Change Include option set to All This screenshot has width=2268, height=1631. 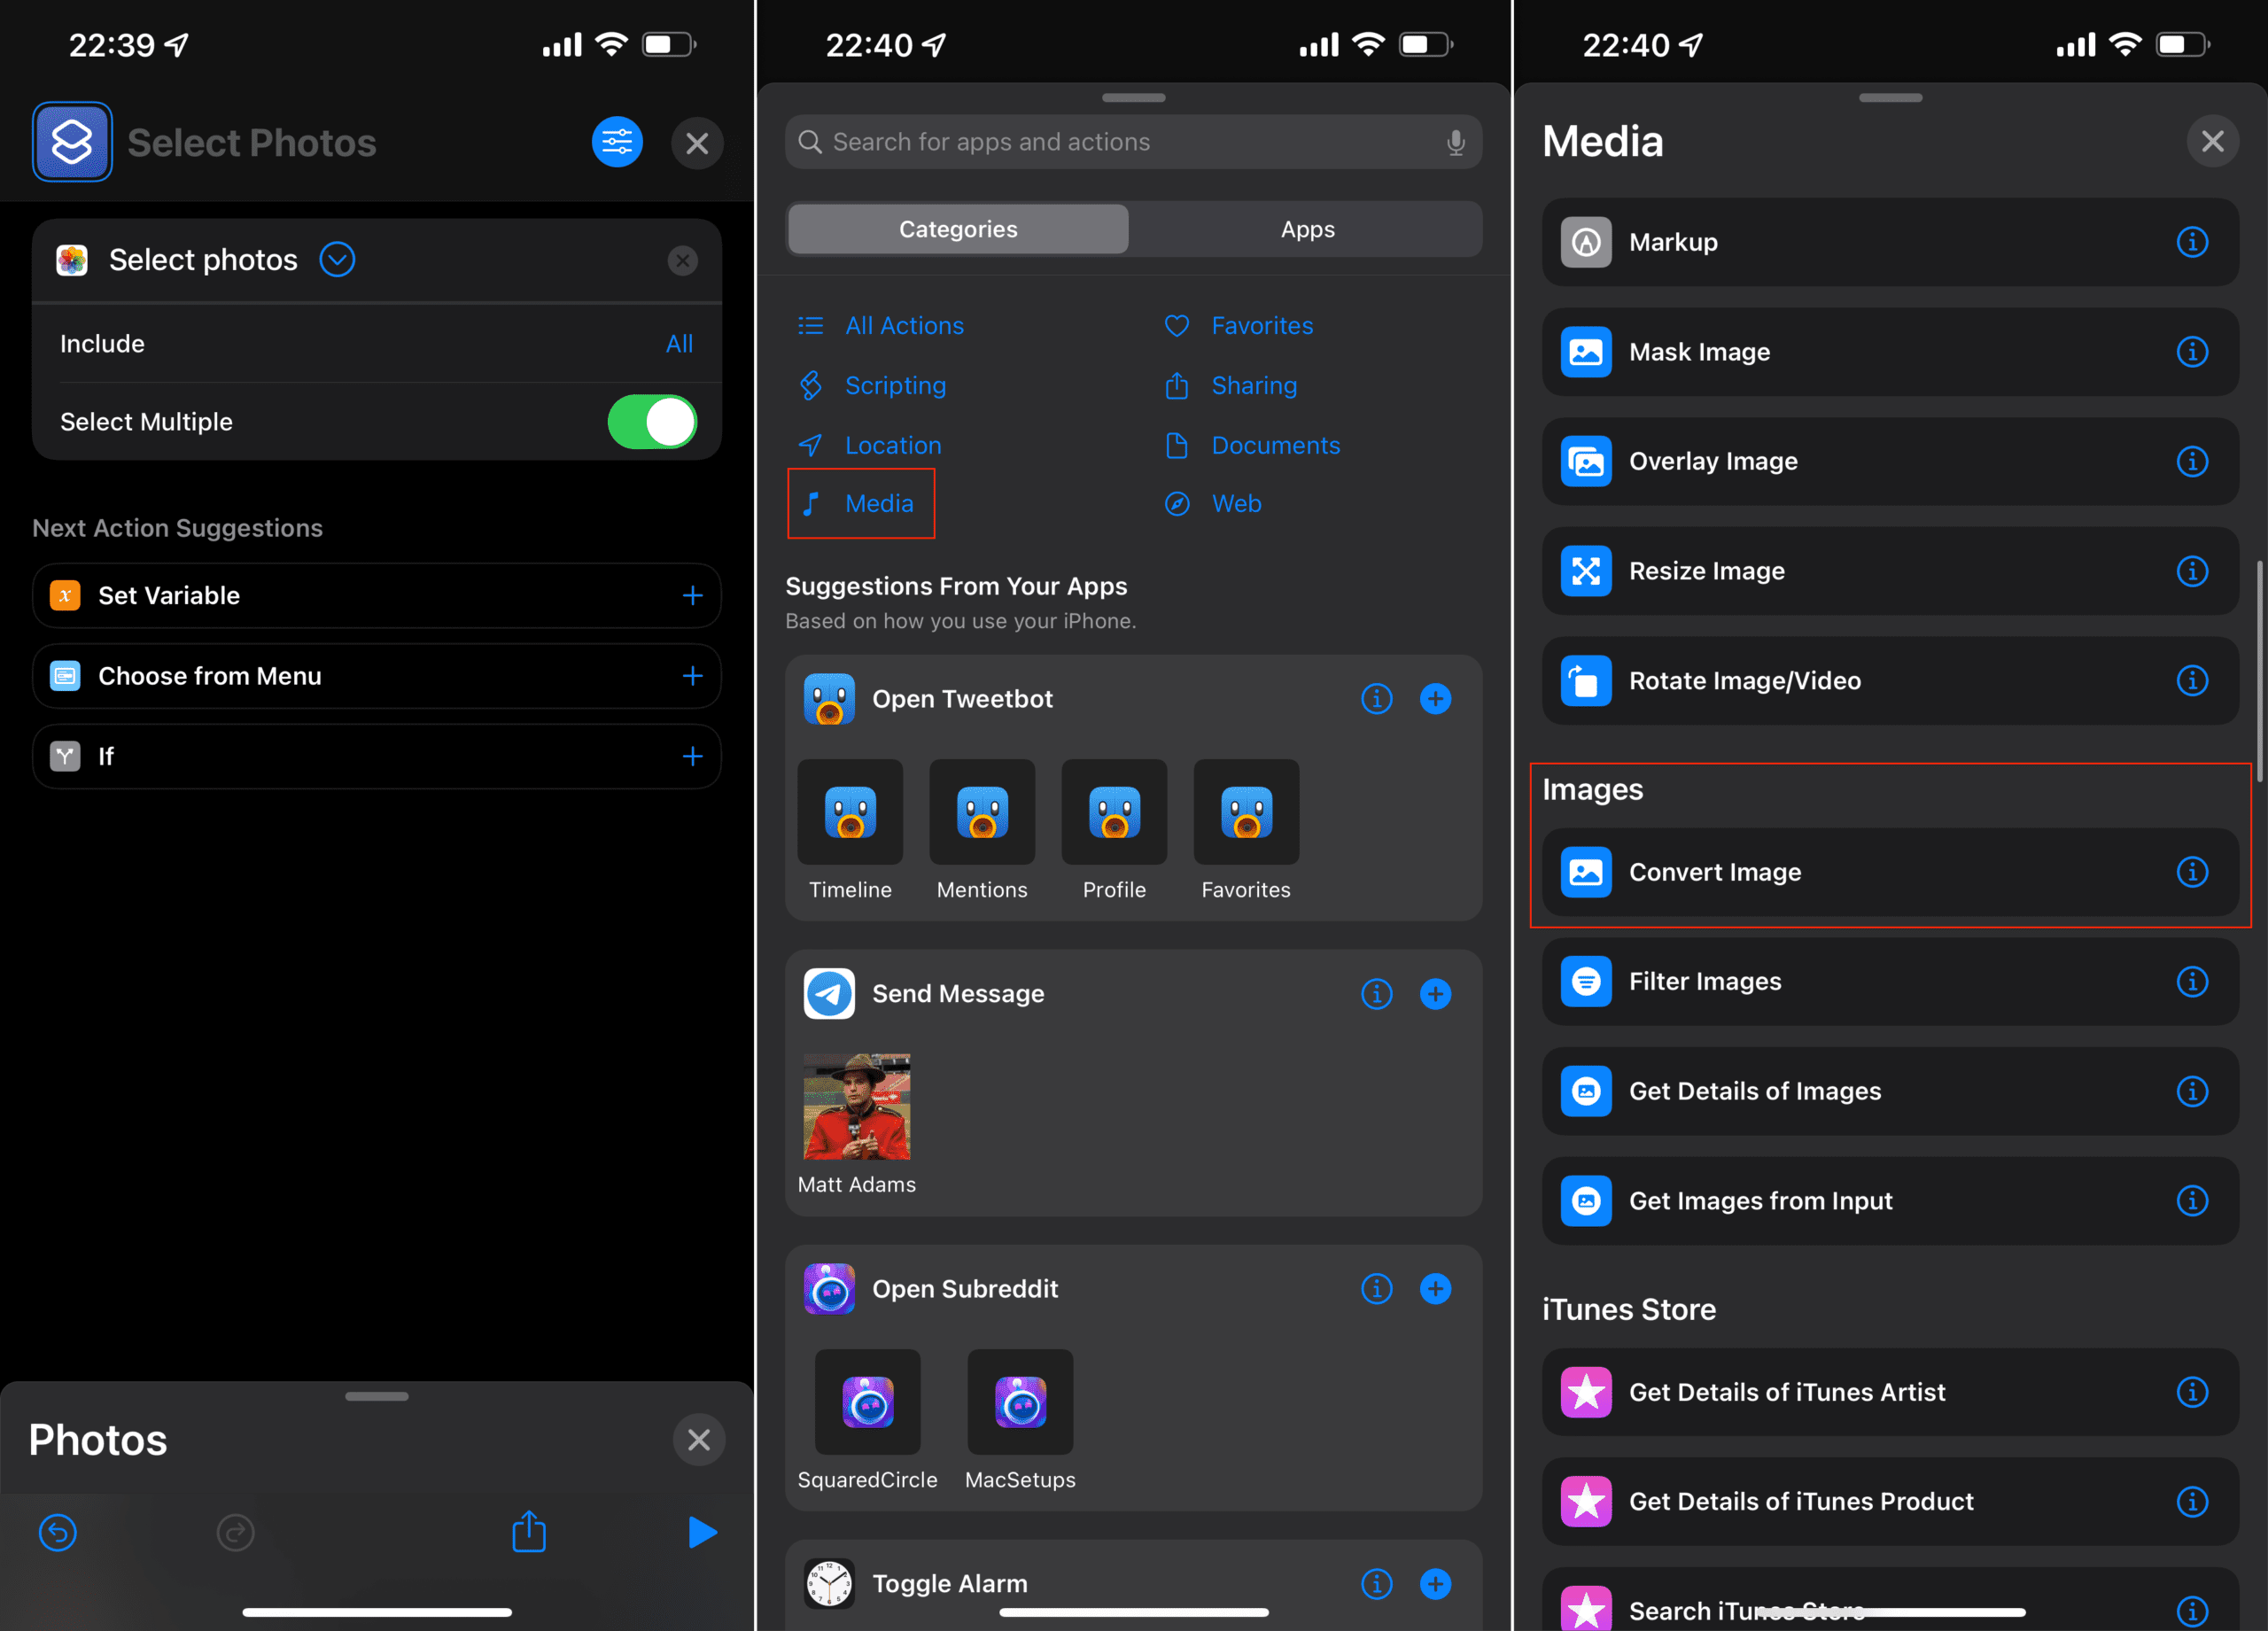(679, 343)
